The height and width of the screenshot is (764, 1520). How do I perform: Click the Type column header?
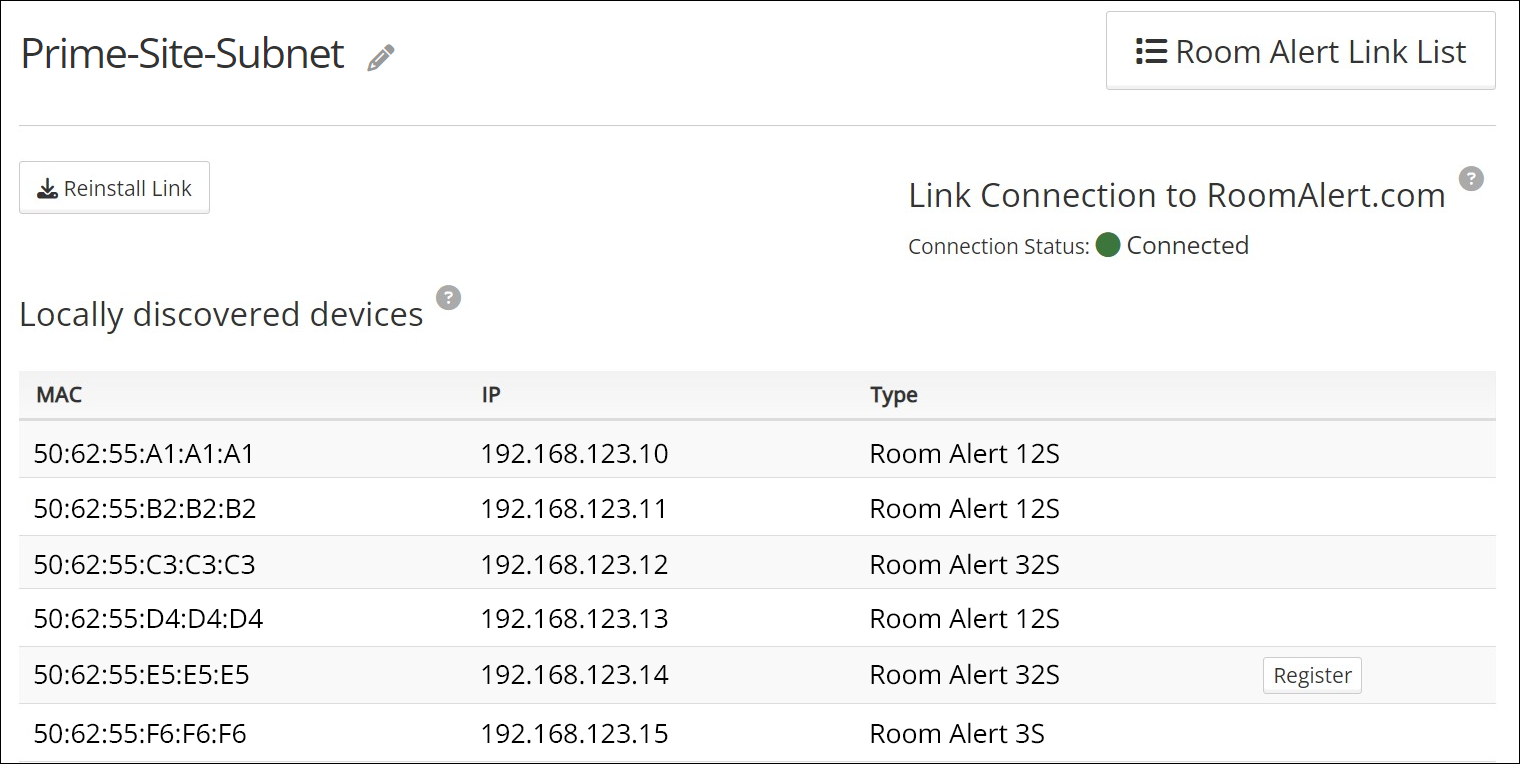[893, 394]
